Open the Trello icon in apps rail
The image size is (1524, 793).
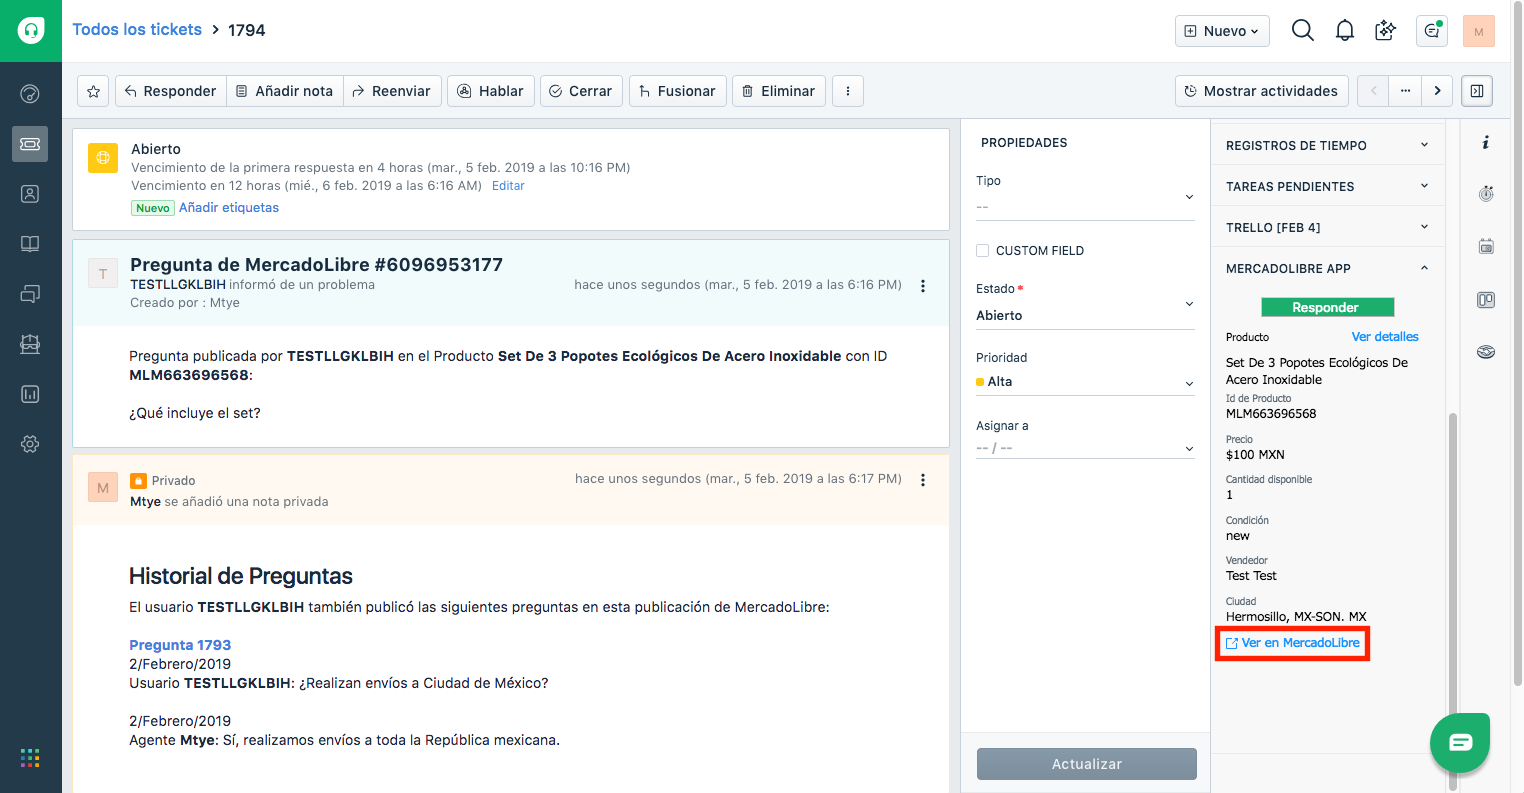tap(1486, 299)
